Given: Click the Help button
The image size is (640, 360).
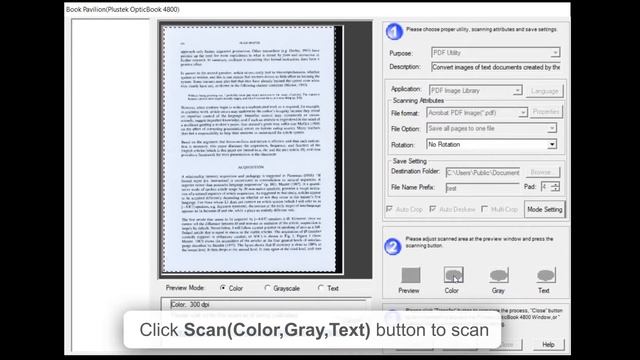Looking at the screenshot, I should pos(549,344).
